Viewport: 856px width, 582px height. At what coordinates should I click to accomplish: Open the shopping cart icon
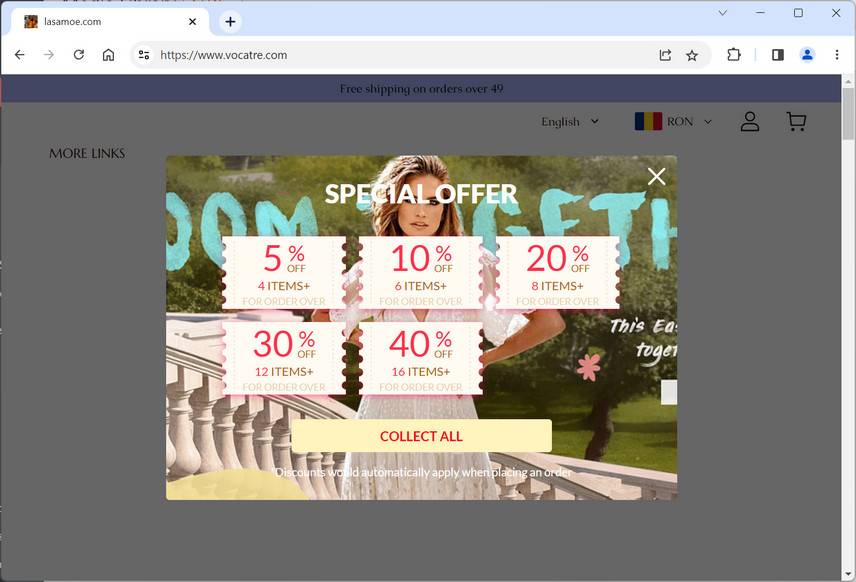click(796, 121)
